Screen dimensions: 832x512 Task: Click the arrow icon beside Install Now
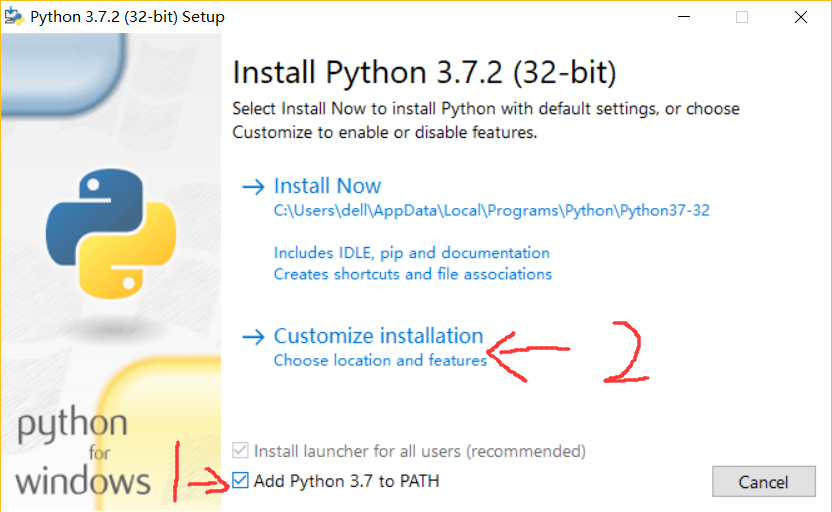253,187
